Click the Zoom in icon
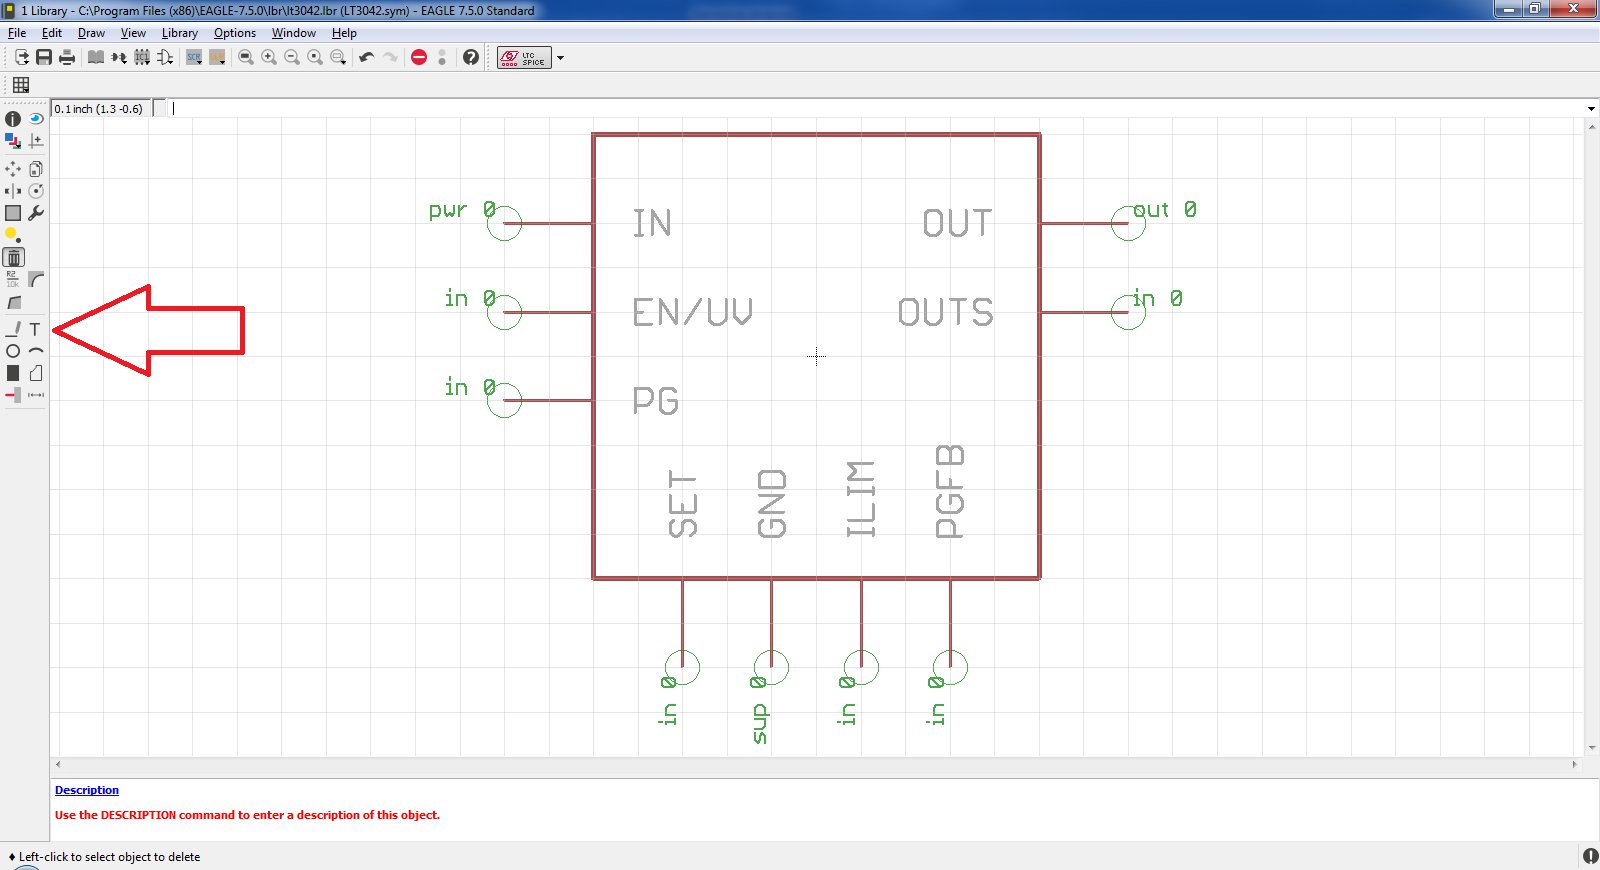 [269, 57]
